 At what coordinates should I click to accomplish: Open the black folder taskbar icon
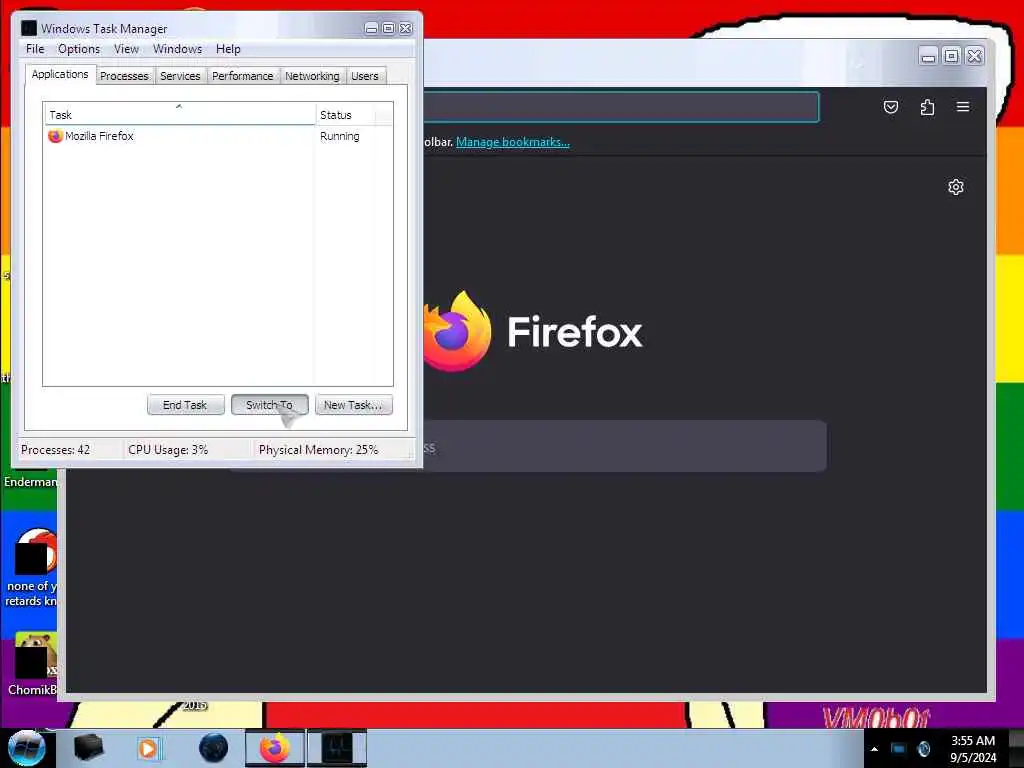[88, 748]
